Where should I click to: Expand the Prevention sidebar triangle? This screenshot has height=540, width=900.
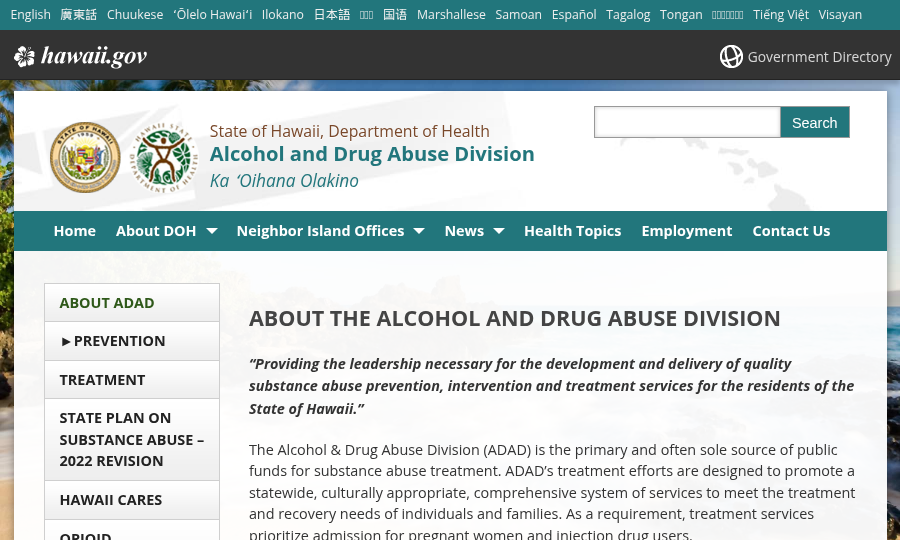(65, 341)
